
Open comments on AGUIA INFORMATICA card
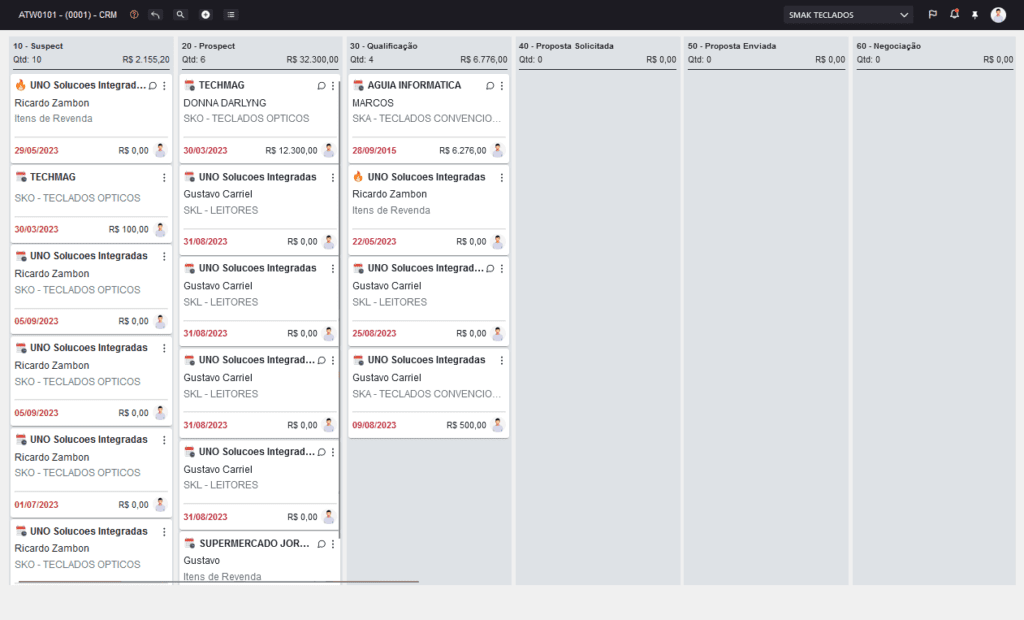click(490, 86)
